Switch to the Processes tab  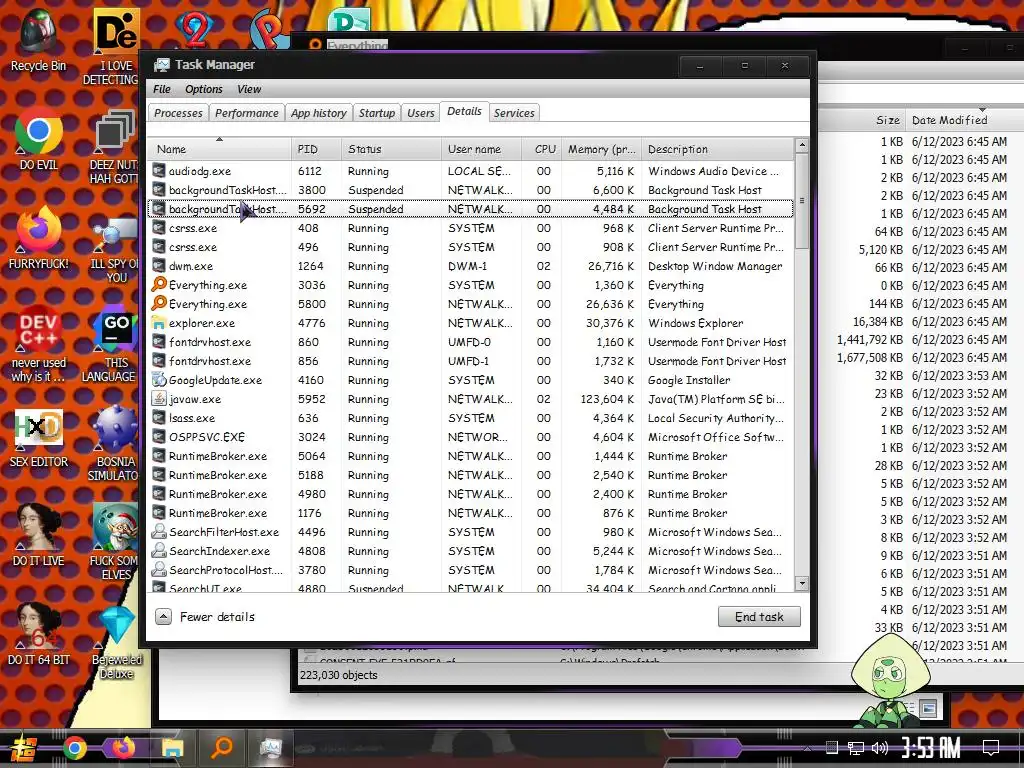click(178, 113)
